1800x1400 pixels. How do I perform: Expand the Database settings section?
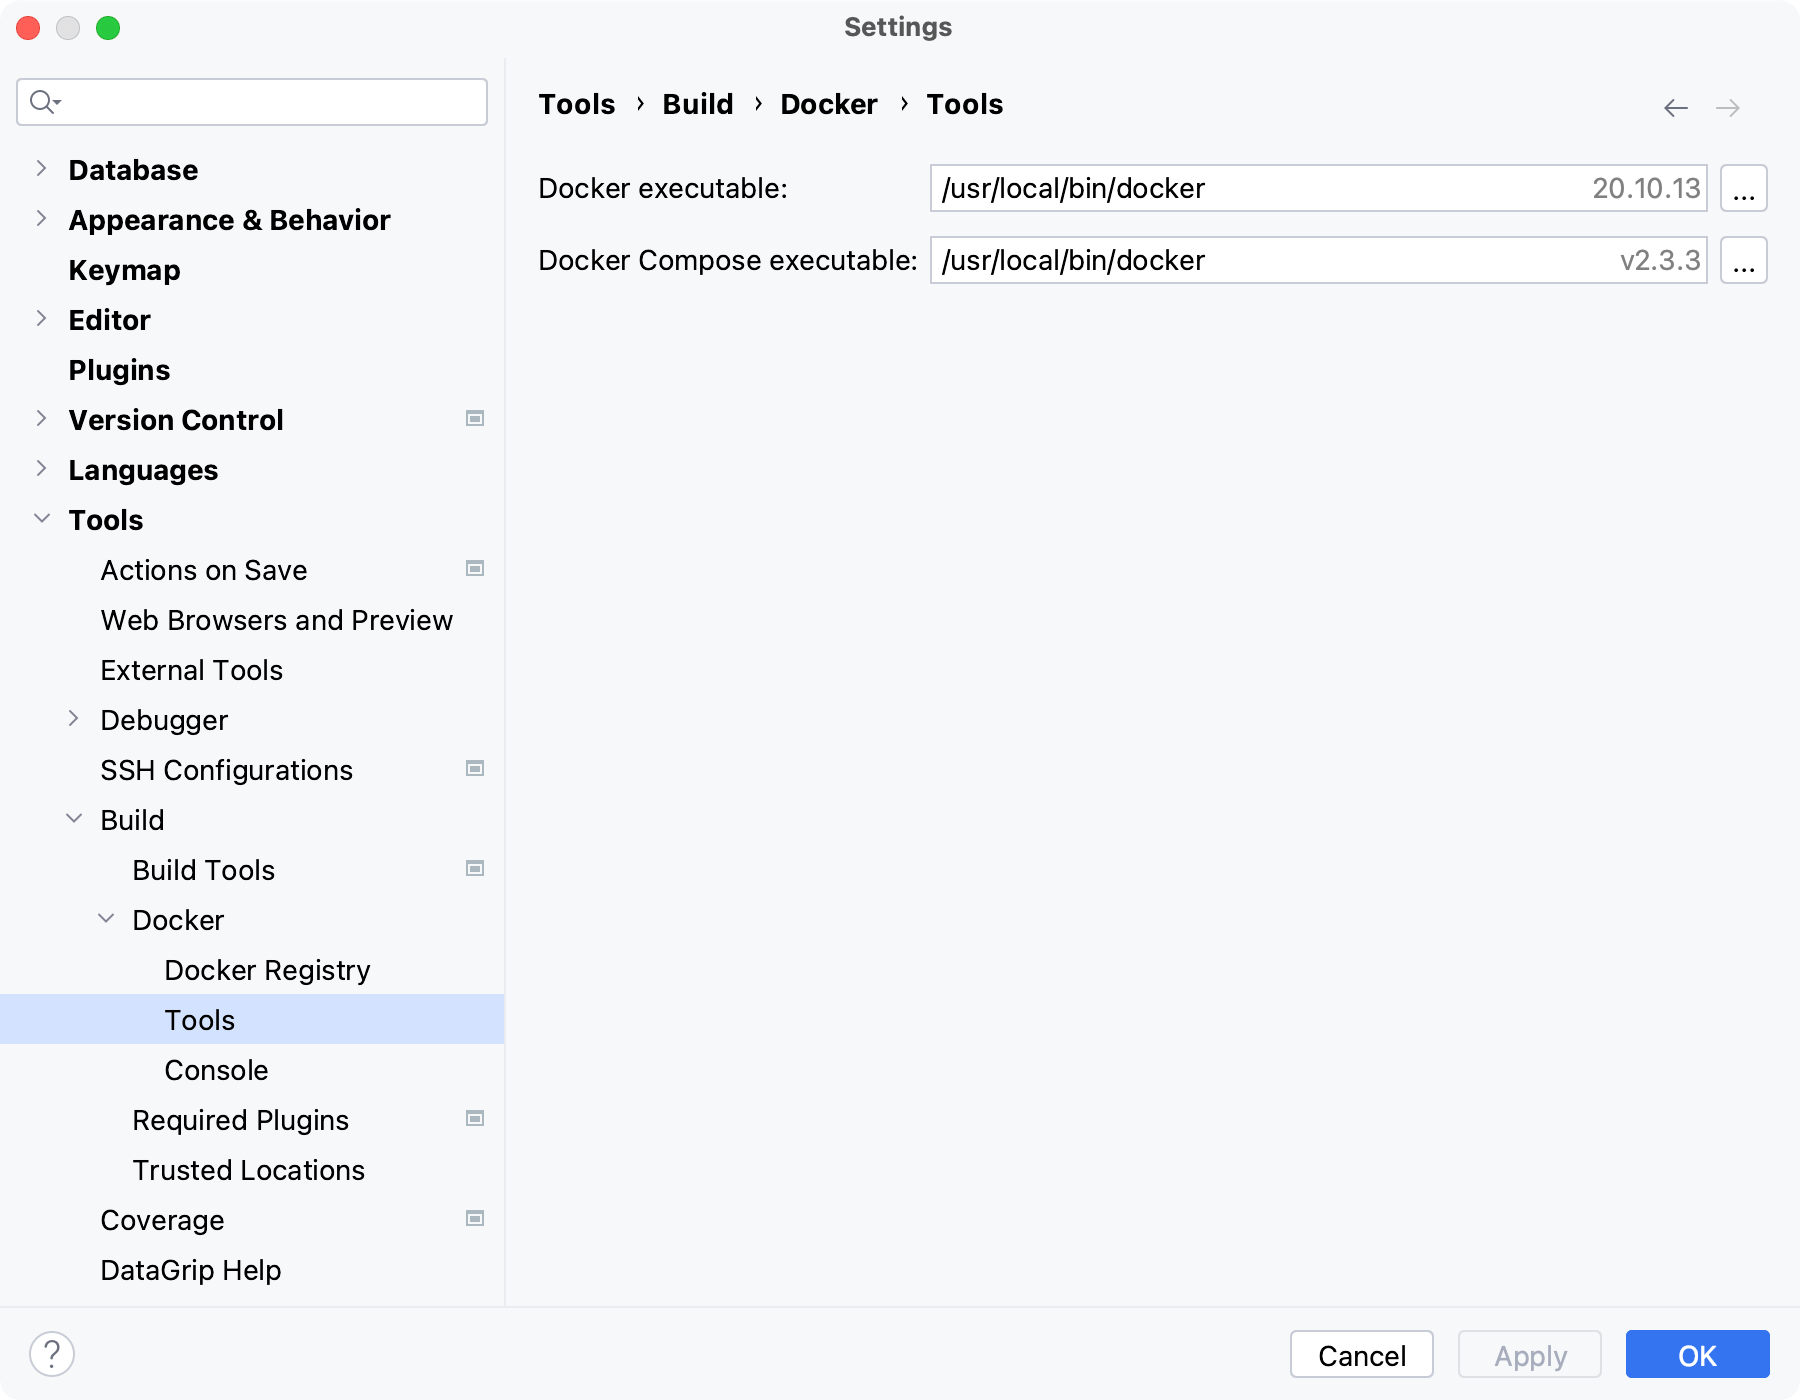41,169
